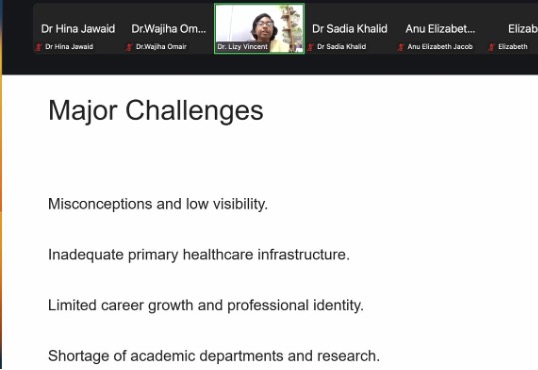Screen dimensions: 538x370
Task: Click the Major Challenges slide title
Action: [x=156, y=111]
